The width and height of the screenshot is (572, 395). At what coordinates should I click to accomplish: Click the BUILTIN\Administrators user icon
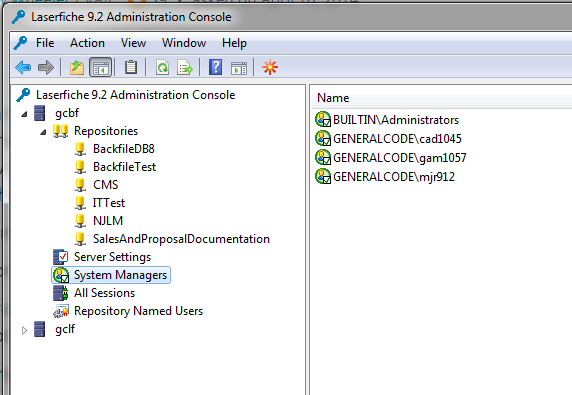coord(323,120)
